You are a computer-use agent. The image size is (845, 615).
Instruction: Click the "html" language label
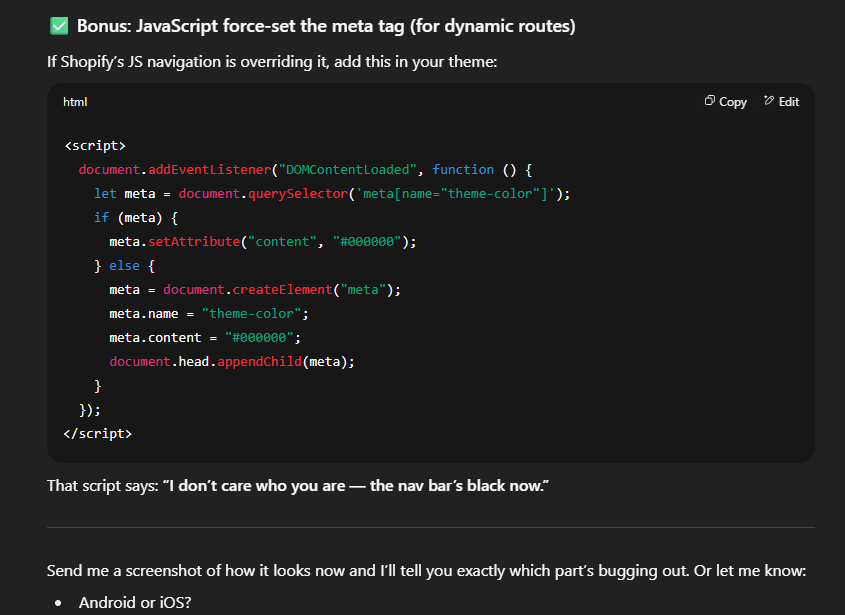75,102
